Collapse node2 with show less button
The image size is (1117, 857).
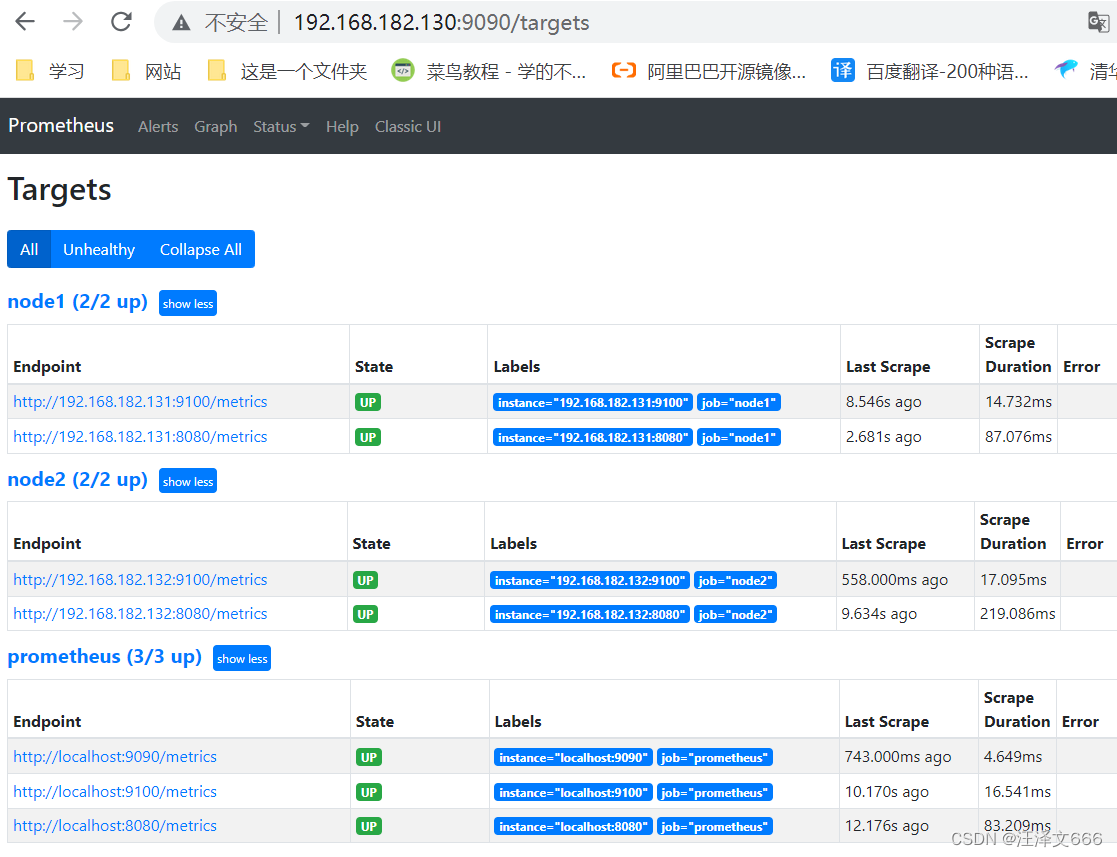(188, 482)
